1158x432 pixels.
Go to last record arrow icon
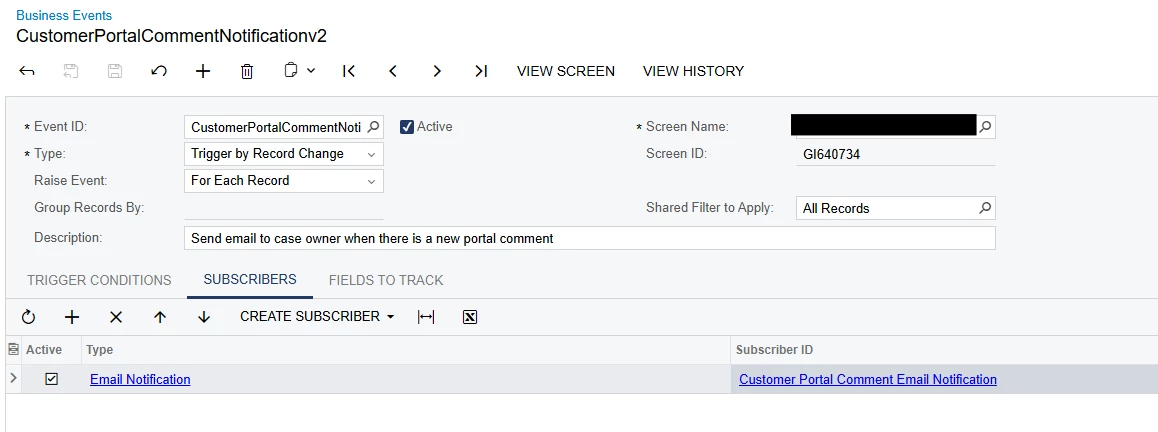click(481, 71)
